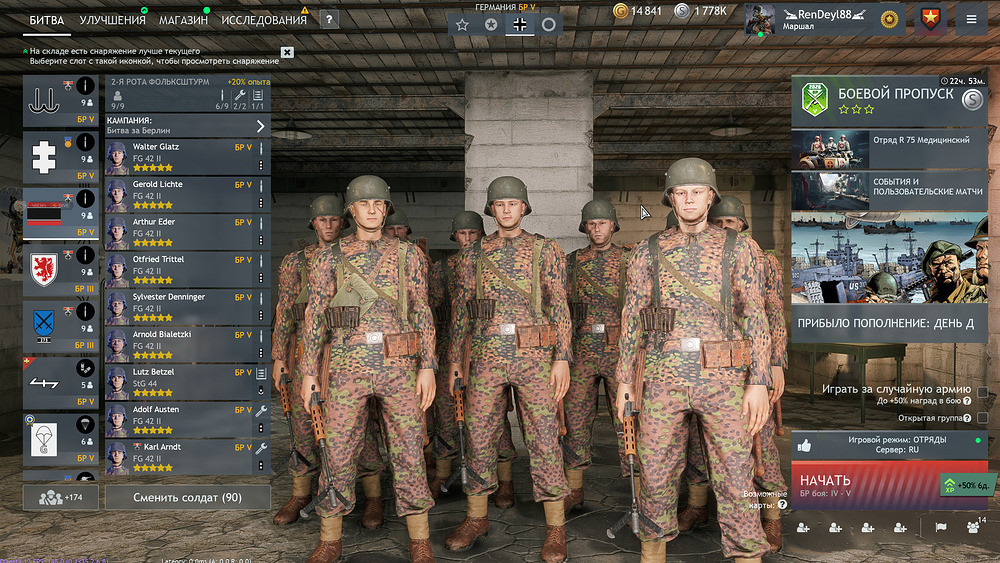Viewport: 1000px width, 563px height.
Task: Click the radio operator 1/1 icon in squad header
Action: click(x=258, y=95)
